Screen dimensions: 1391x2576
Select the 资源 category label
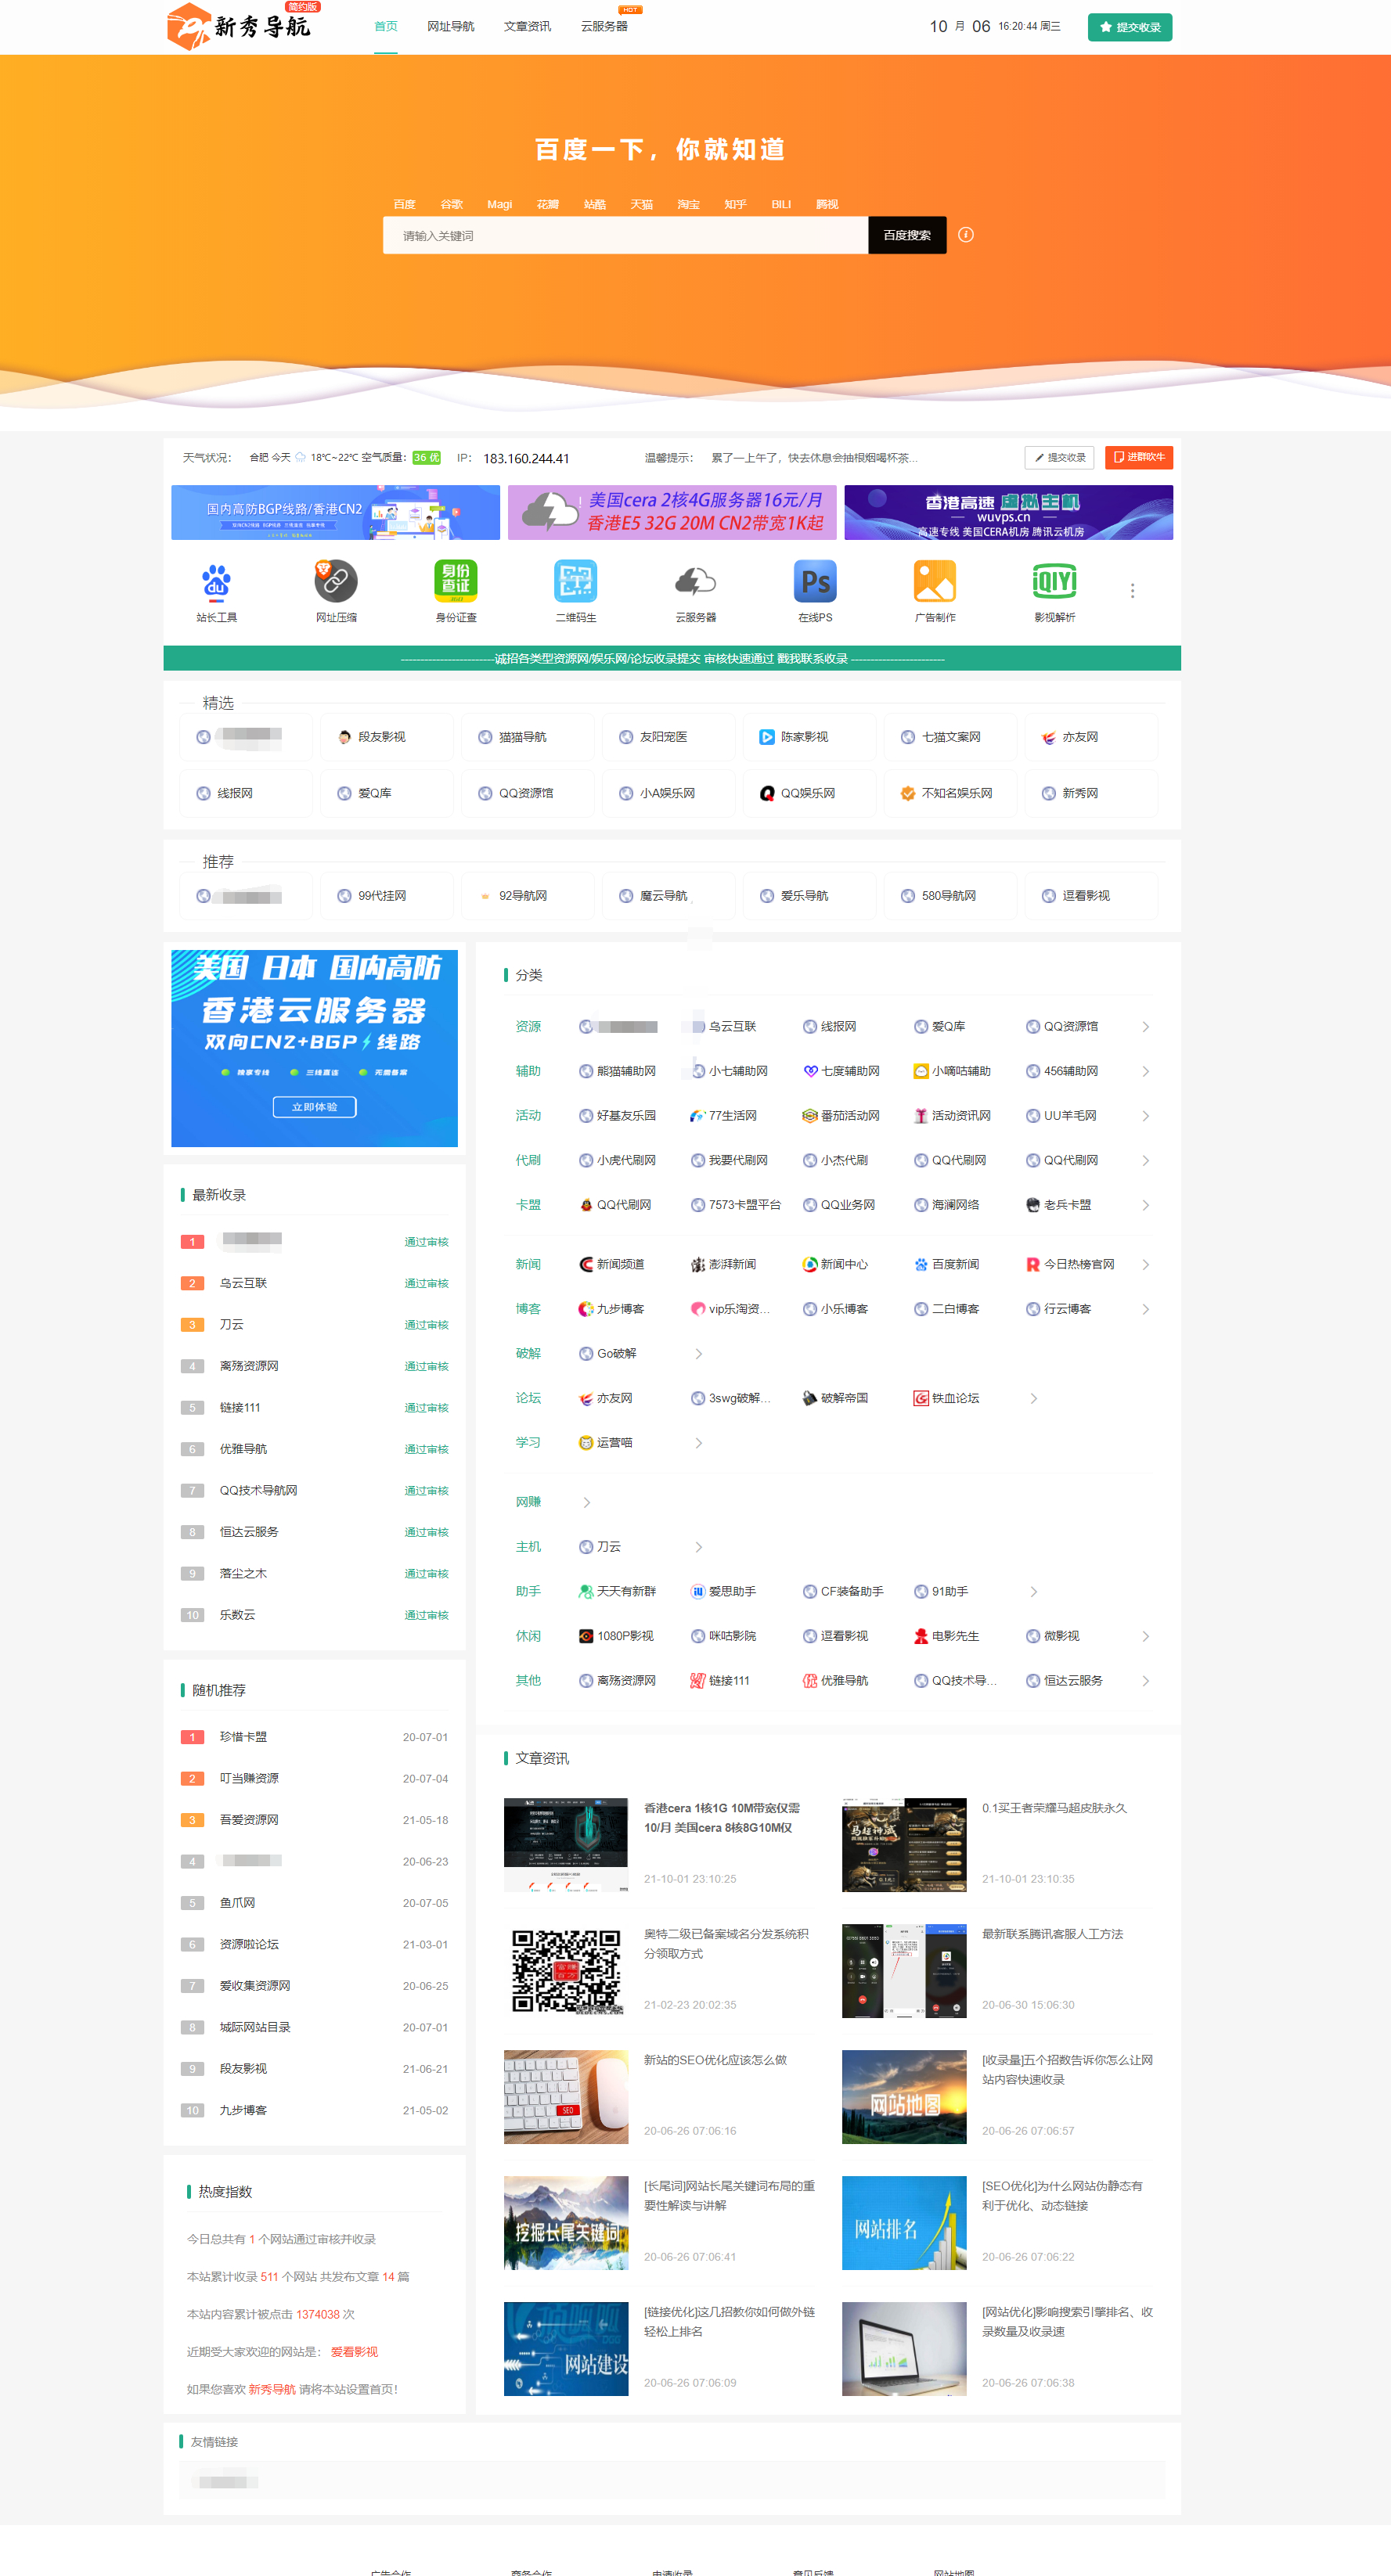click(x=528, y=1027)
